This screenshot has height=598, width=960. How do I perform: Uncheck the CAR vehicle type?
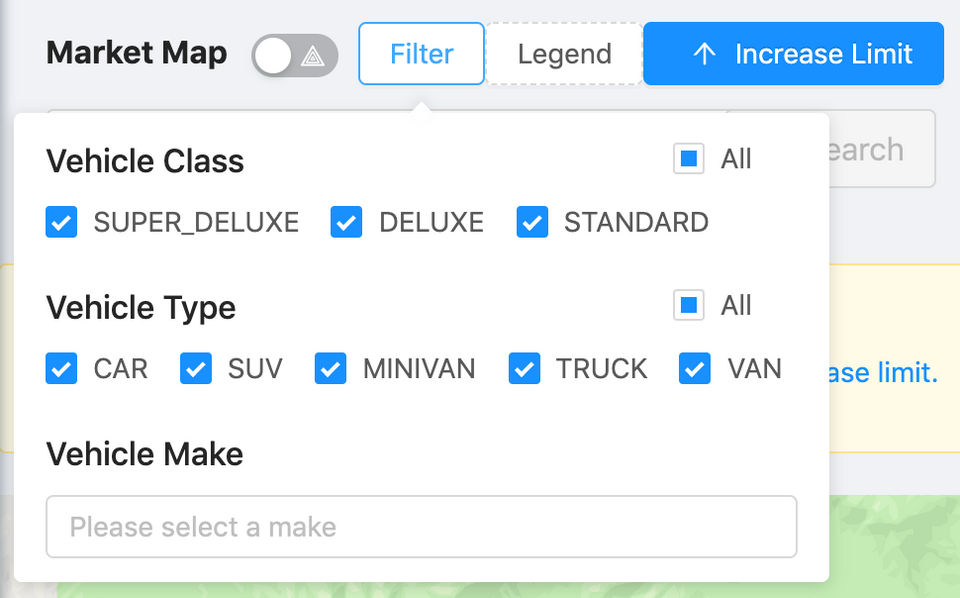tap(62, 369)
